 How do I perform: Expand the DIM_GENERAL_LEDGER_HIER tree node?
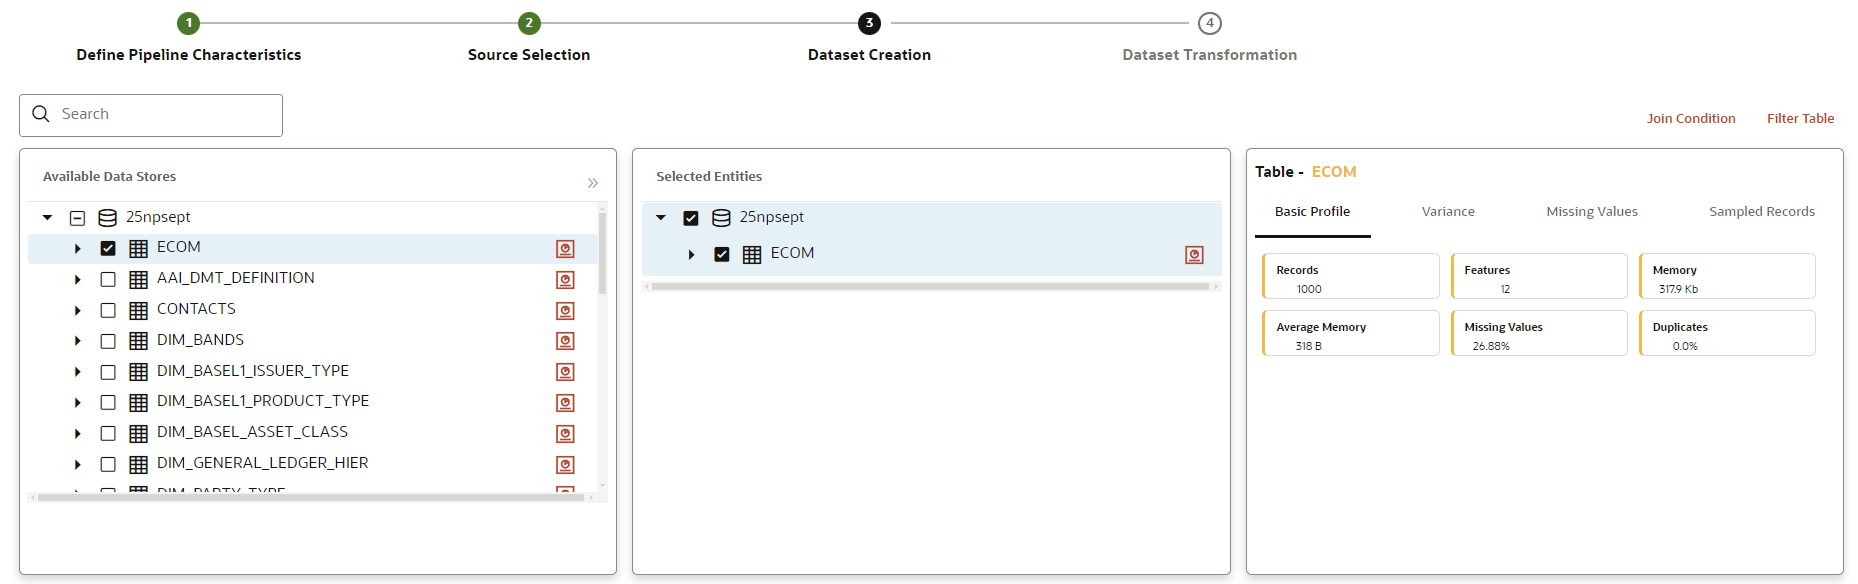[x=78, y=463]
